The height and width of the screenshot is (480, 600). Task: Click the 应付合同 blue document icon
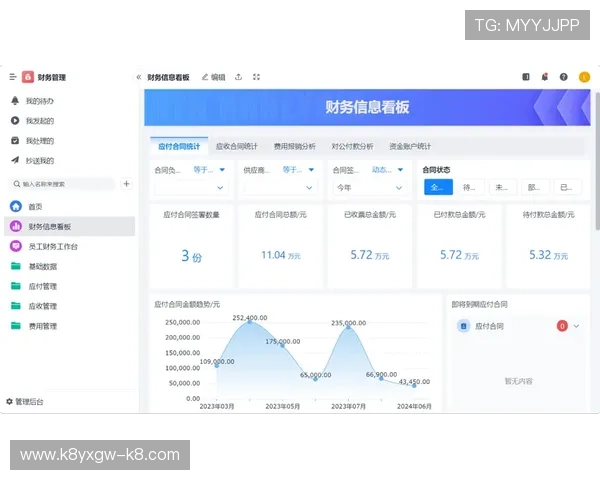[x=463, y=326]
